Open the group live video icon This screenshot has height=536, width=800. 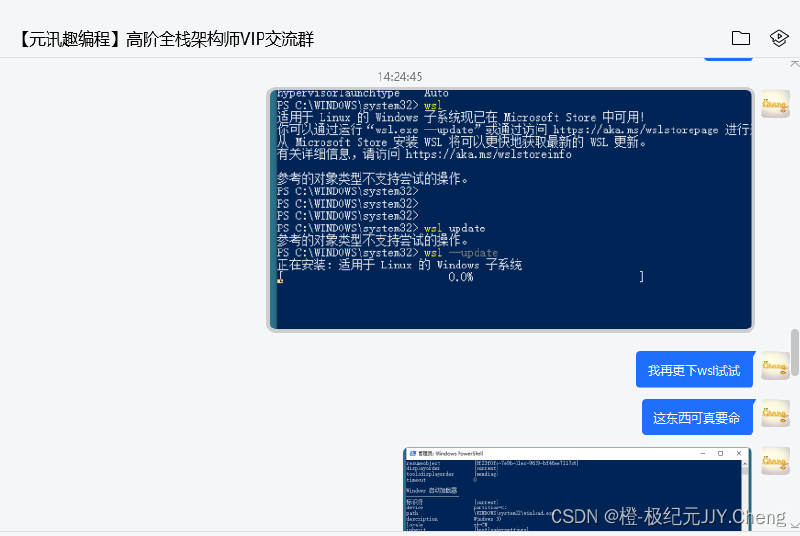[x=779, y=38]
